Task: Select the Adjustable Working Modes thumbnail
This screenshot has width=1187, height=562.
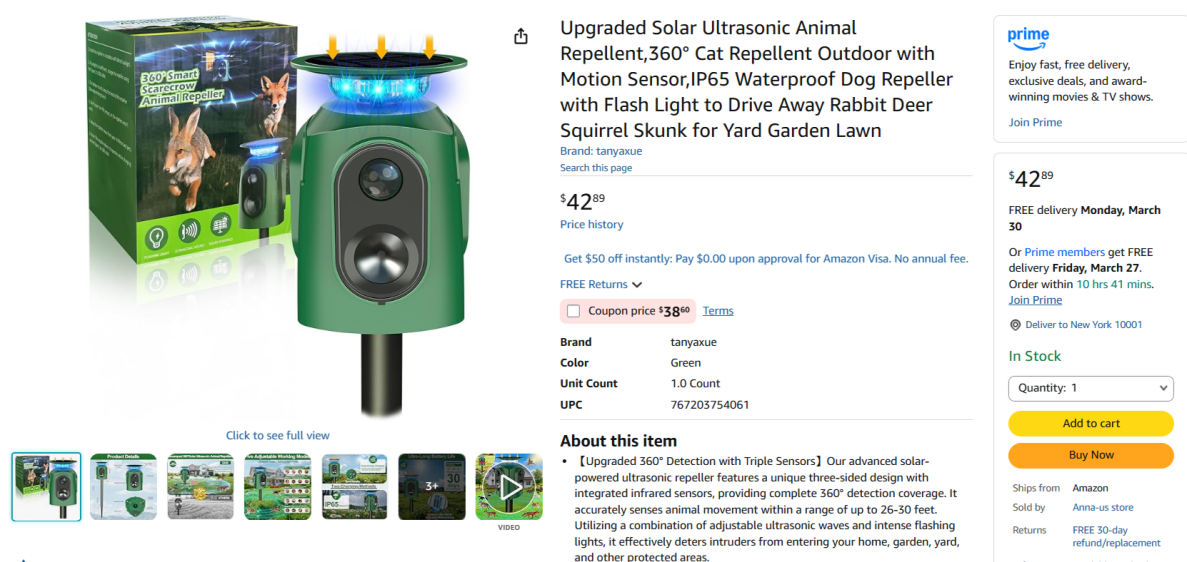Action: point(278,487)
